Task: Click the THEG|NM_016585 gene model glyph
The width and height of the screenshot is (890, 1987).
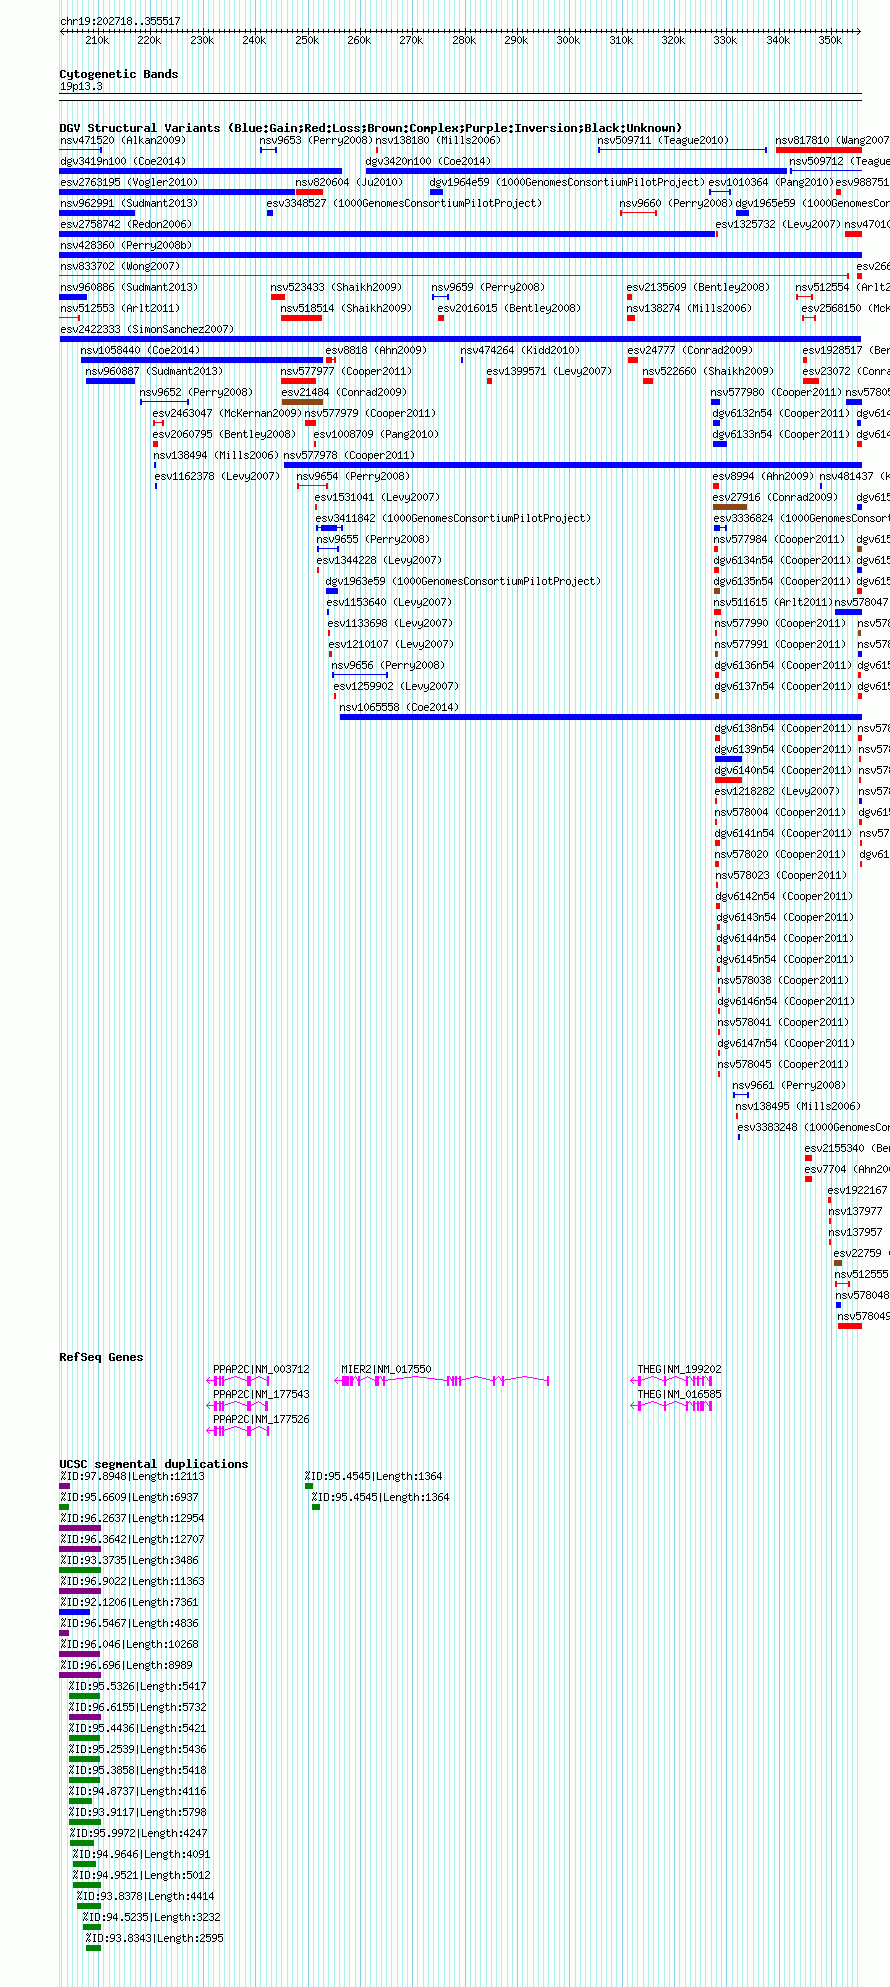Action: [672, 1406]
